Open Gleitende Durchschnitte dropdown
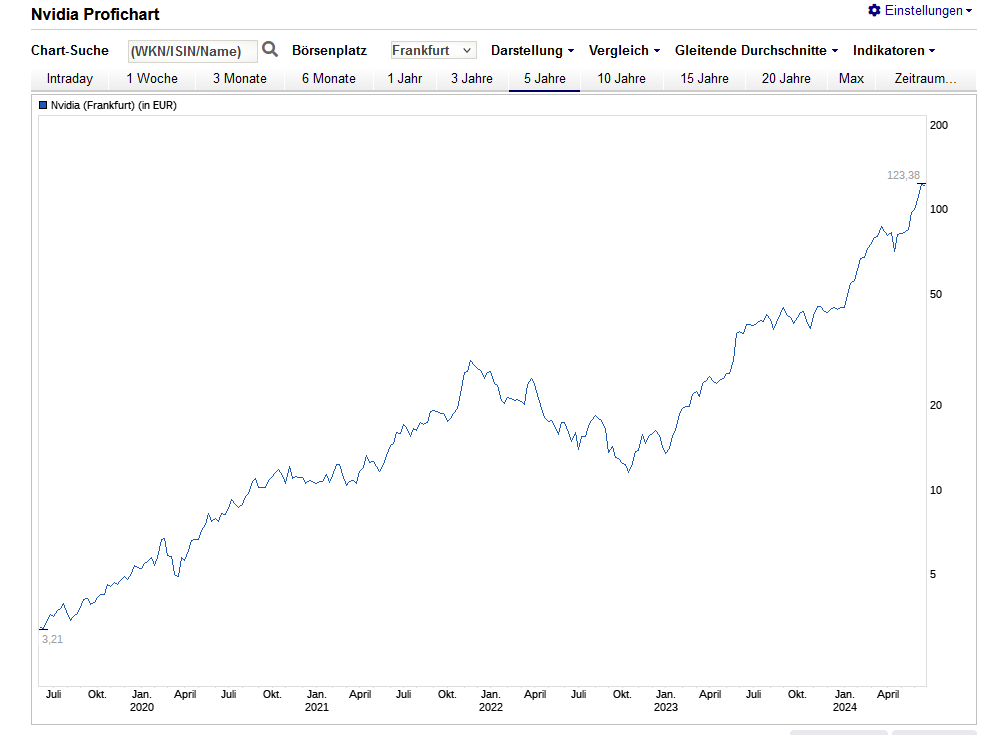Screen dimensions: 1001x735 pyautogui.click(x=756, y=50)
